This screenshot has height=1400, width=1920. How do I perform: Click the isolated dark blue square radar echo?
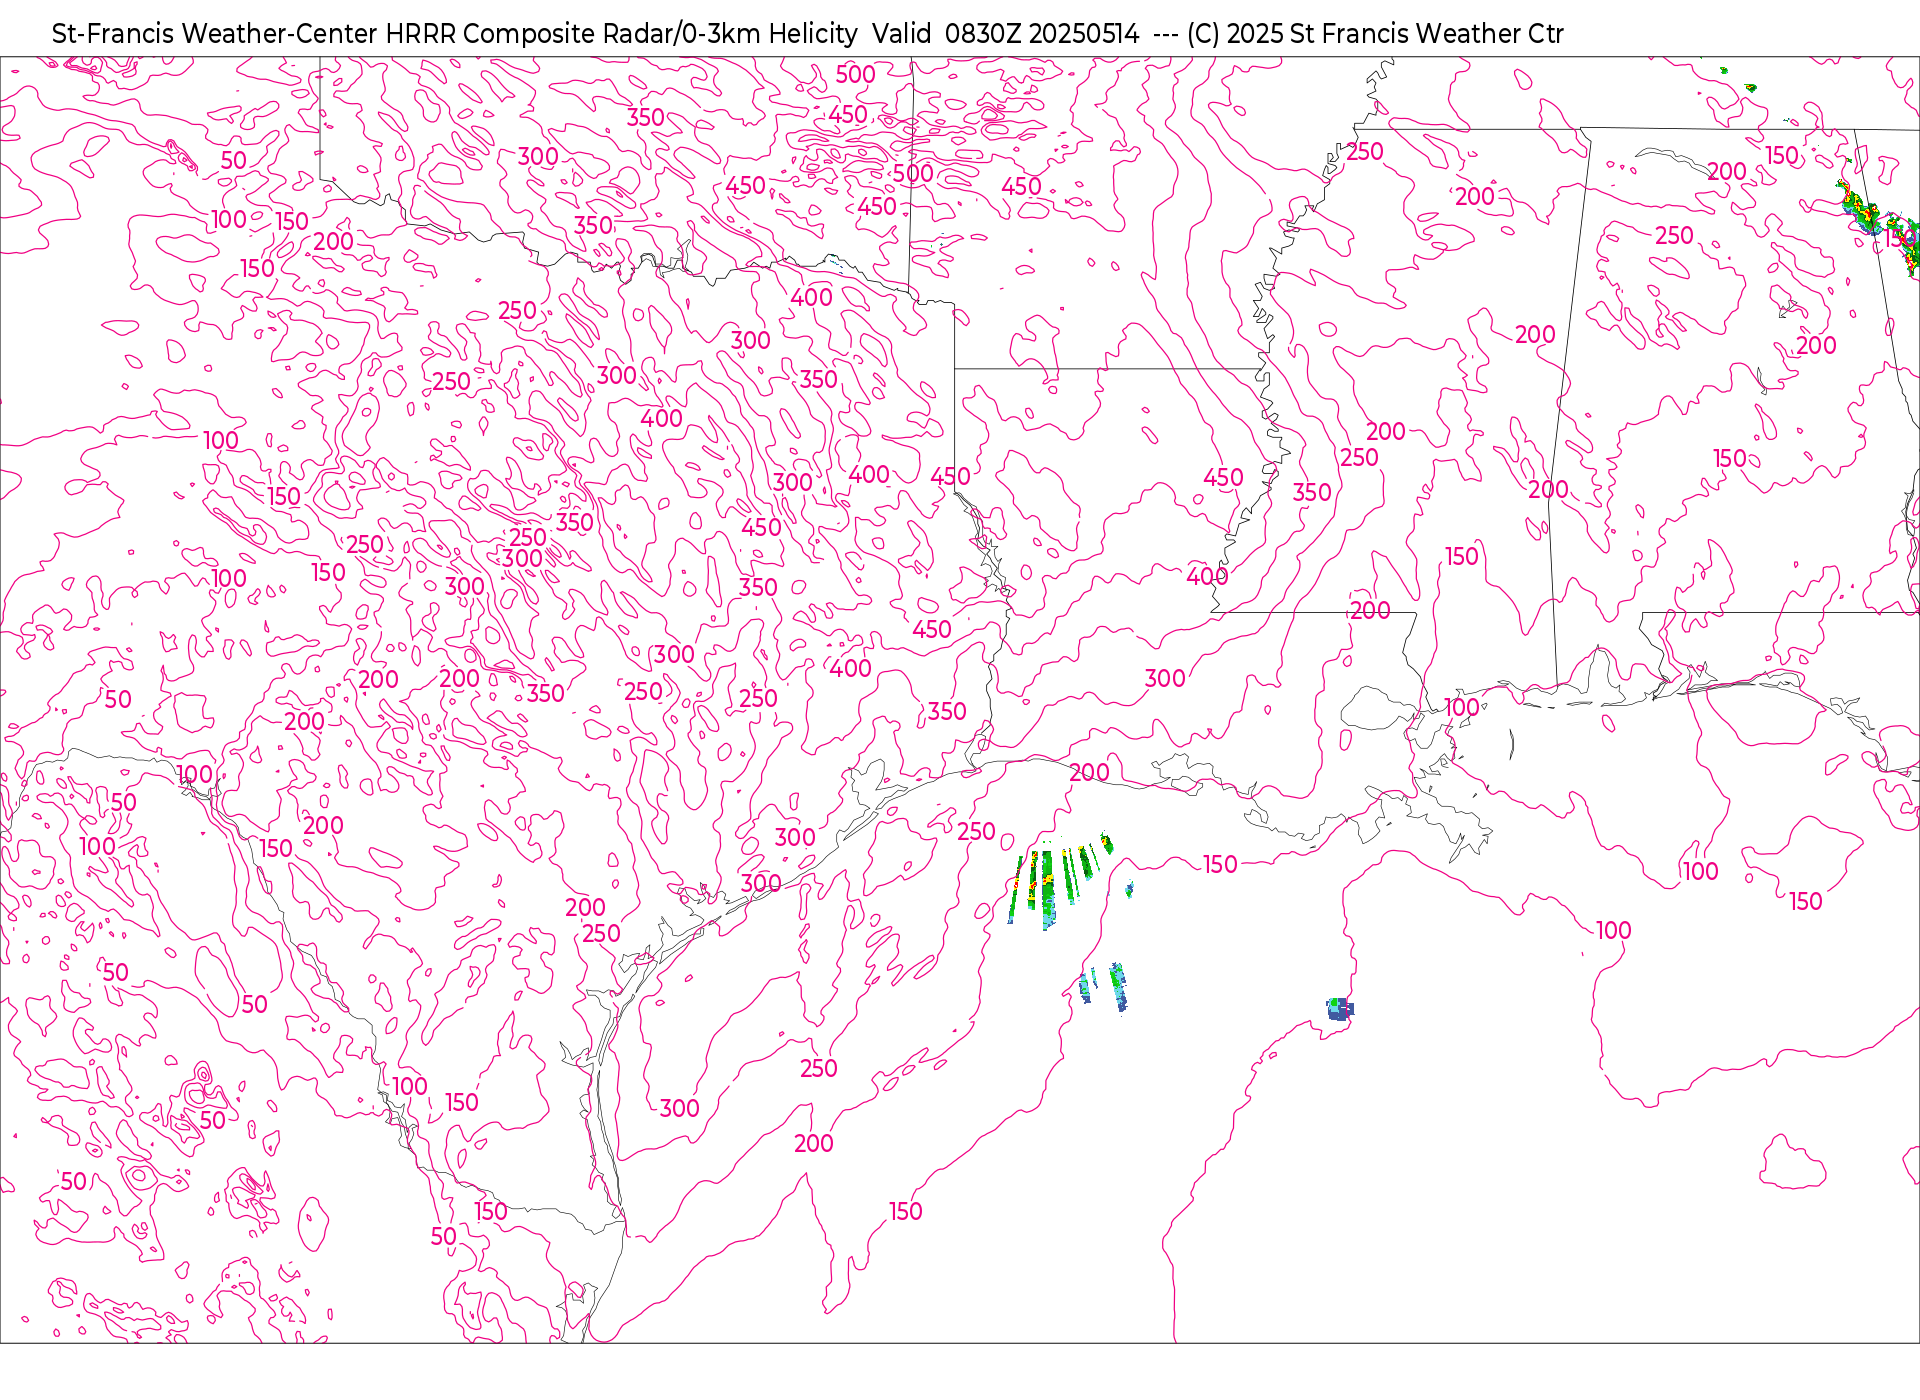coord(1340,1008)
